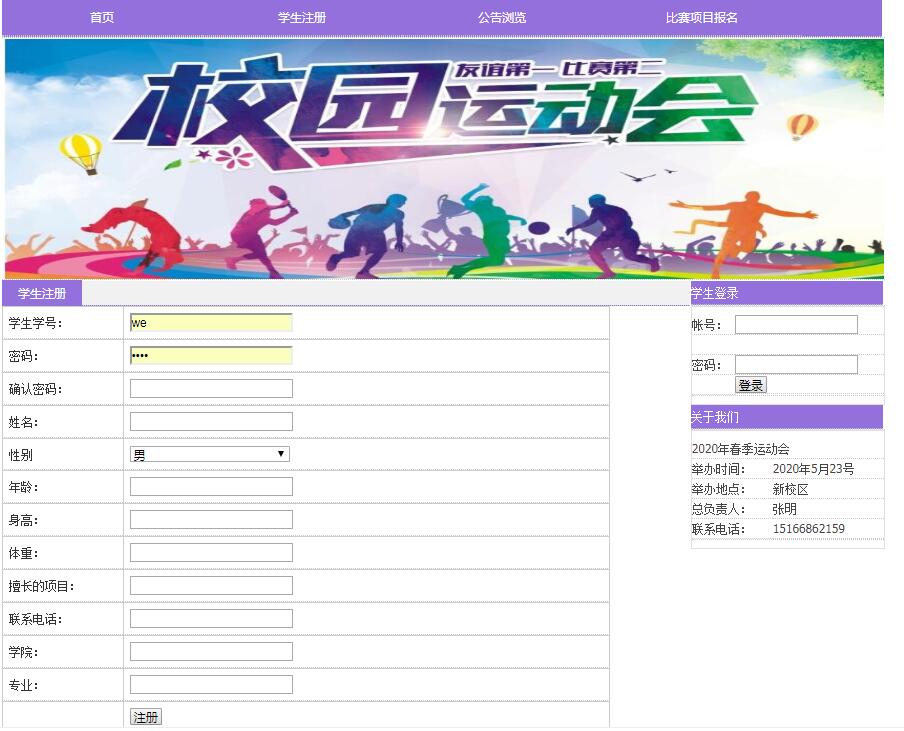
Task: Click the 擅长的项目: label
Action: pyautogui.click(x=42, y=586)
